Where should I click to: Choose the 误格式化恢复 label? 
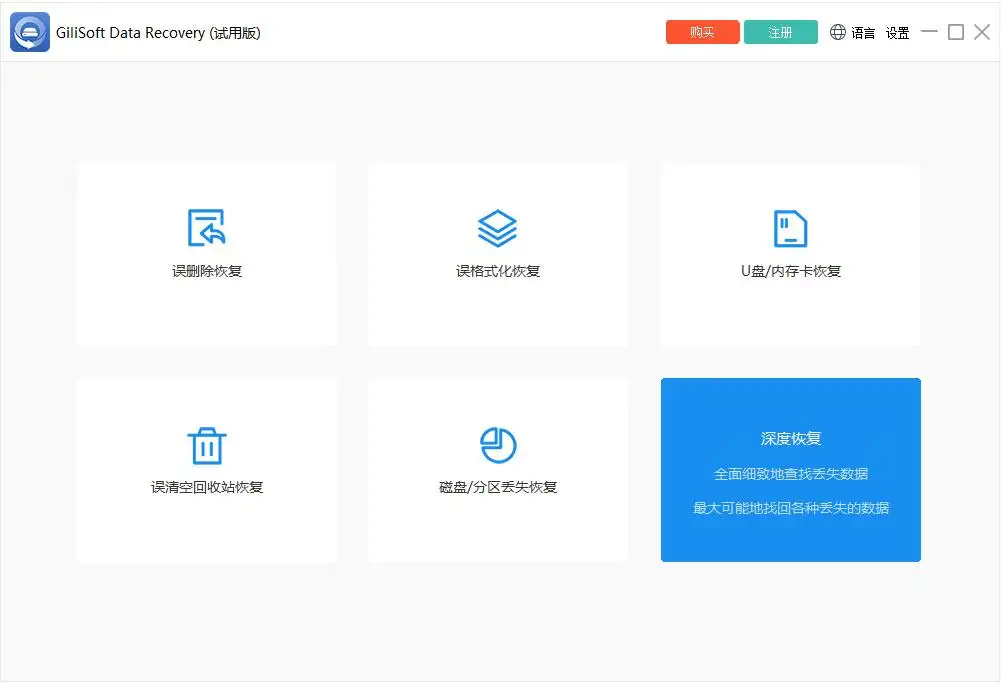point(498,271)
